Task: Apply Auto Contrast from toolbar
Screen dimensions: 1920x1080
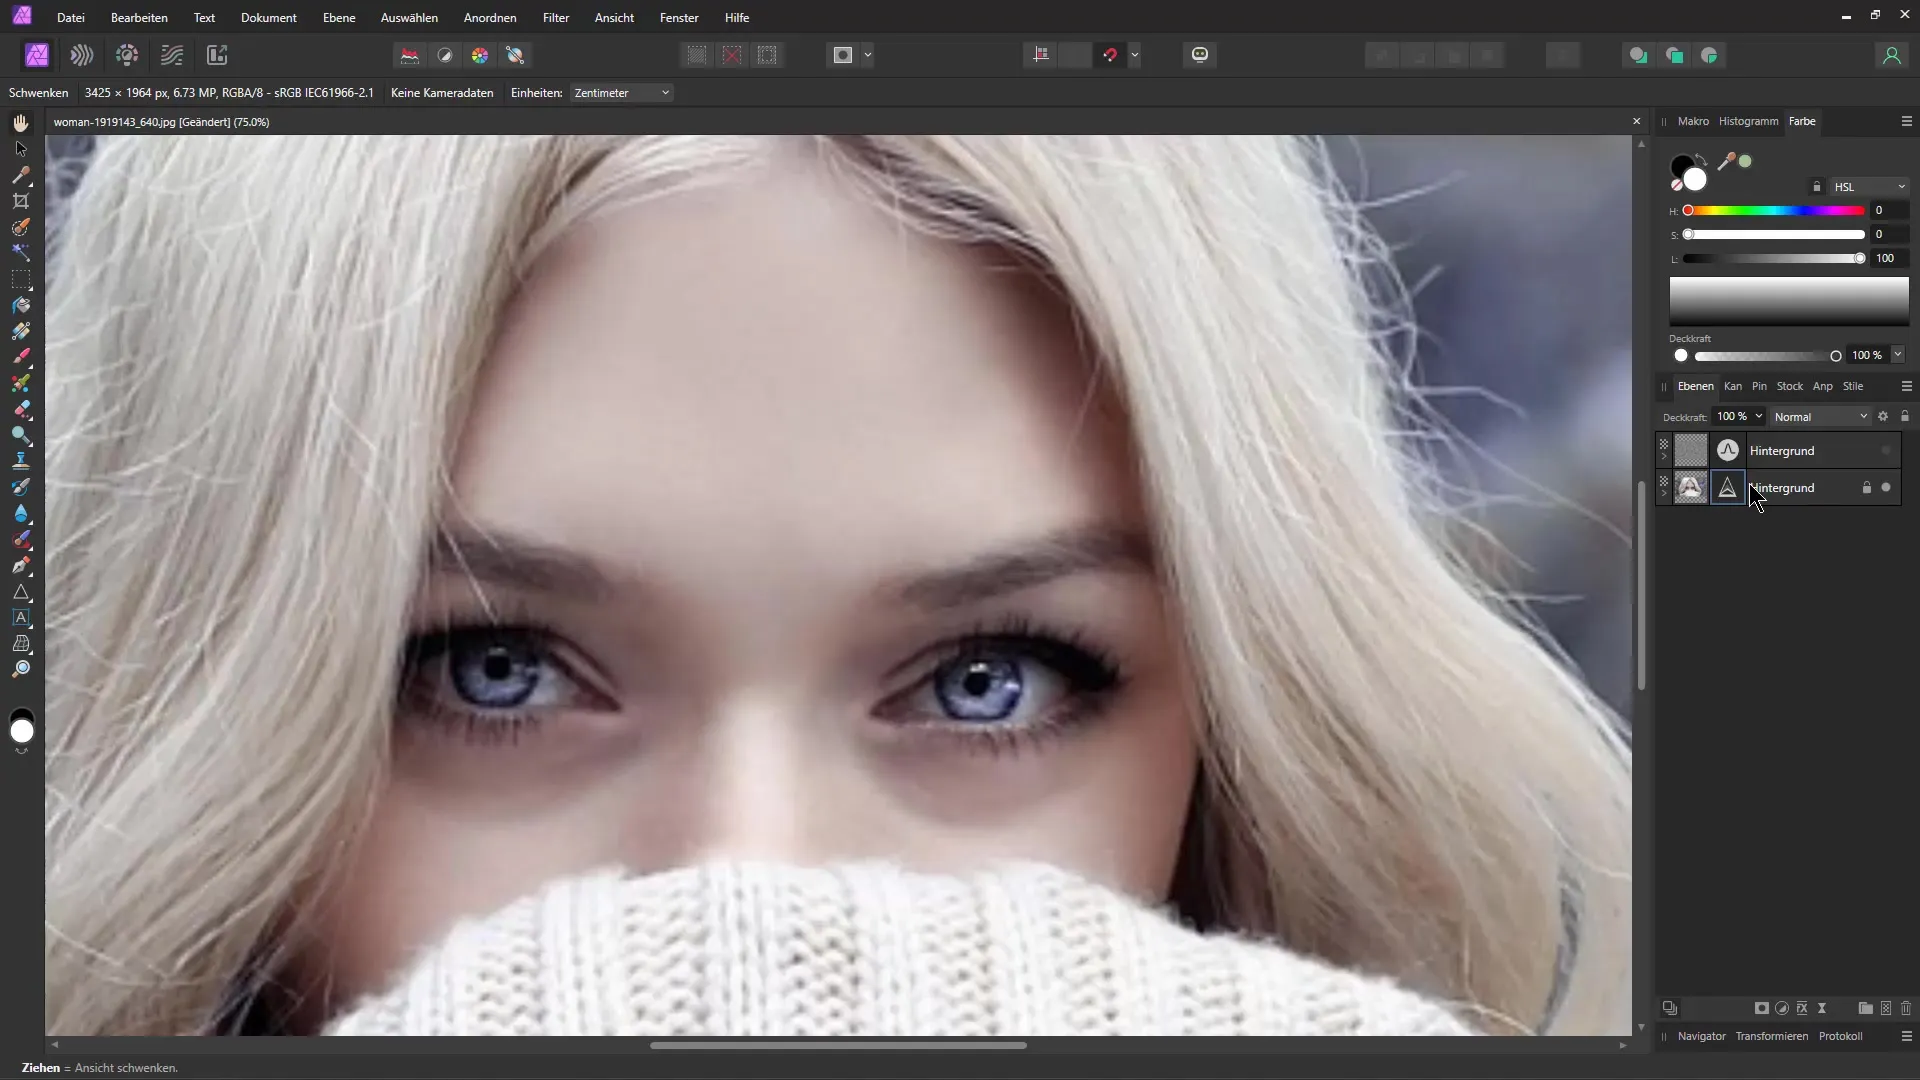Action: tap(445, 55)
